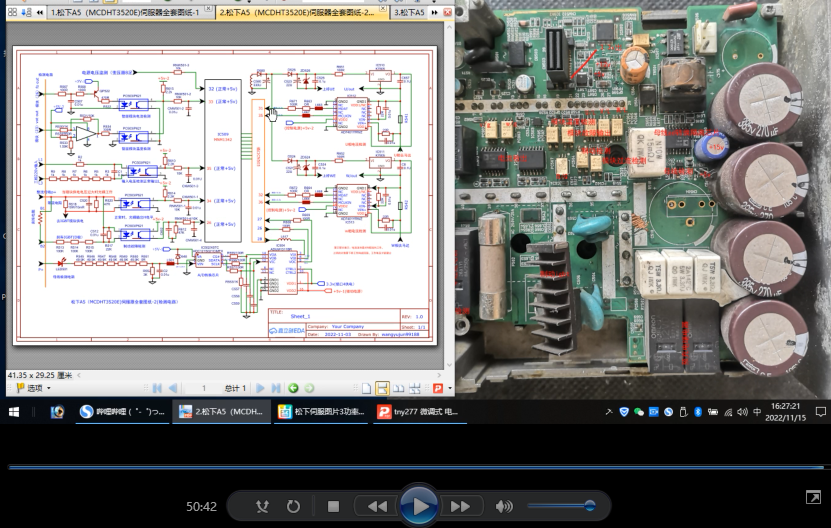
Task: Click the tab list grid icon
Action: [13, 12]
